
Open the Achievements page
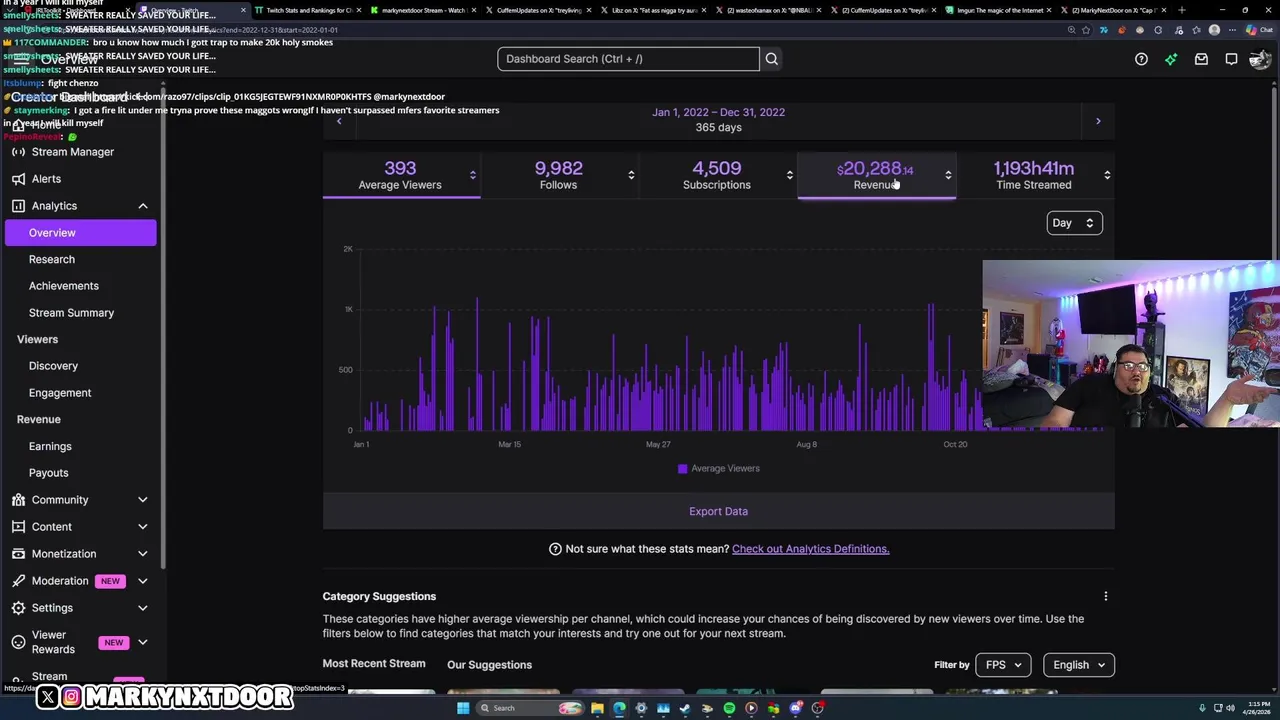click(x=64, y=286)
